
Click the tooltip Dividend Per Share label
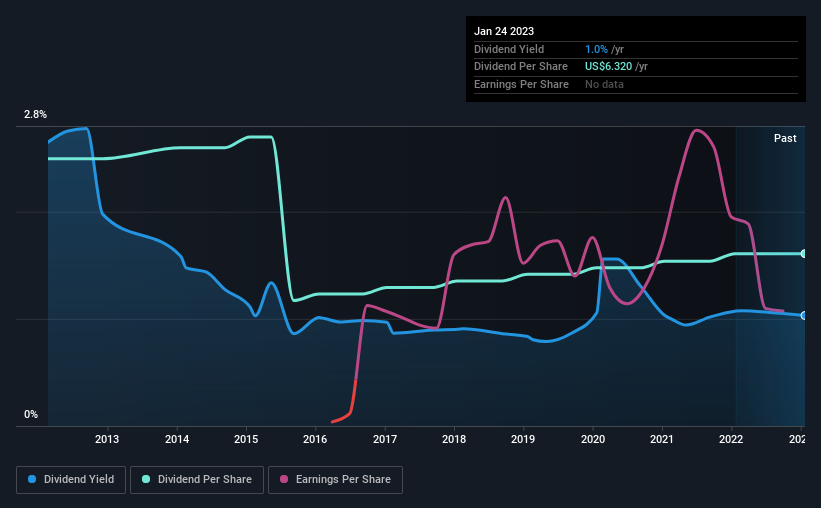coord(520,67)
